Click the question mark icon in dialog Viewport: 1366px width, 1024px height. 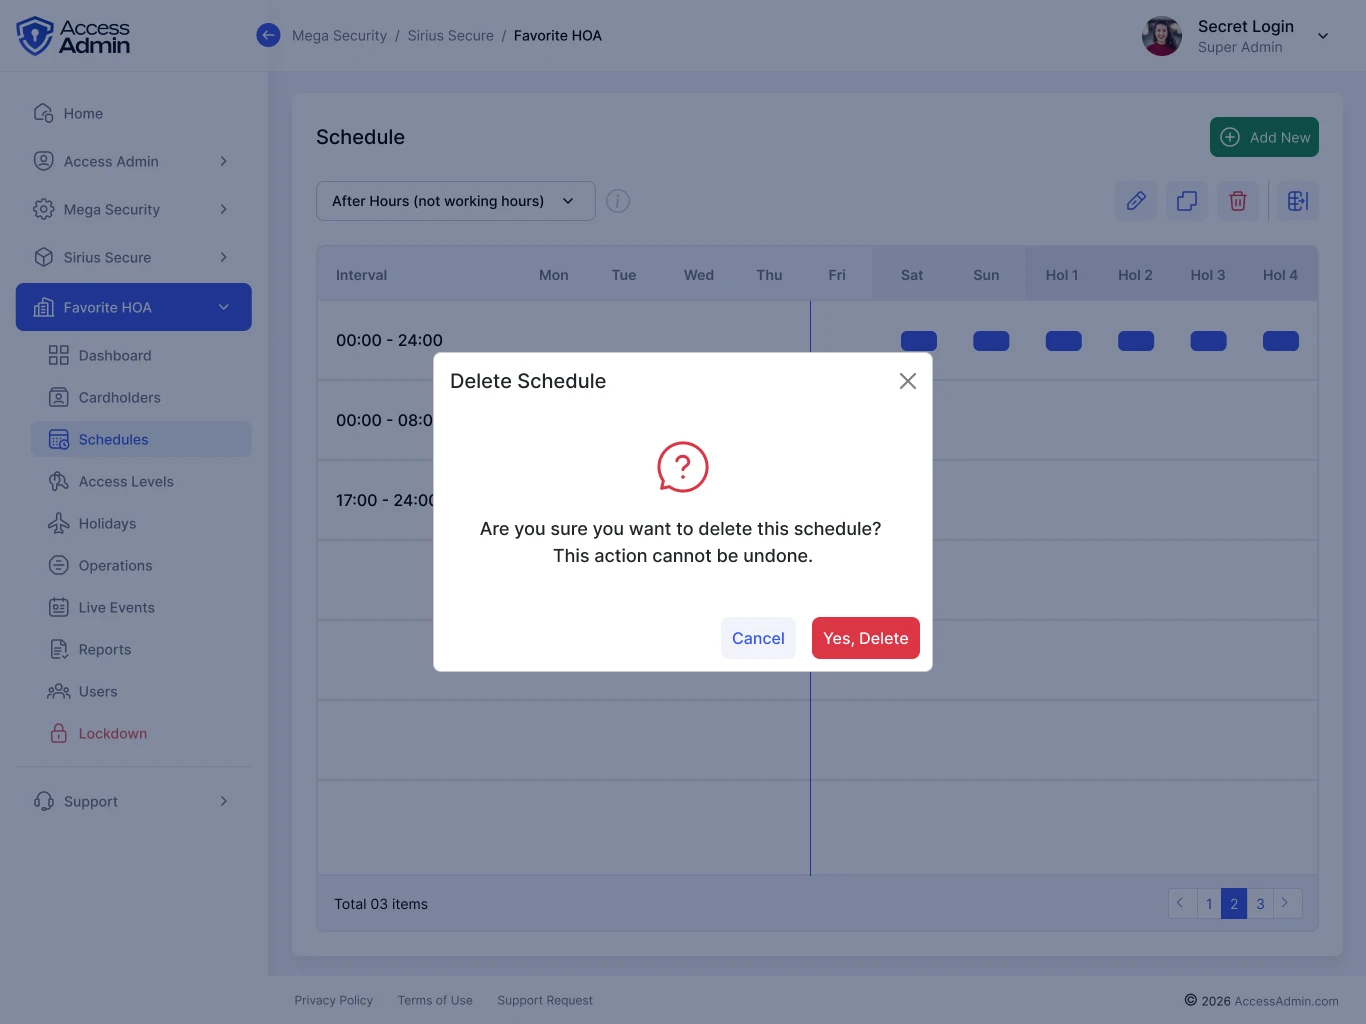[683, 467]
